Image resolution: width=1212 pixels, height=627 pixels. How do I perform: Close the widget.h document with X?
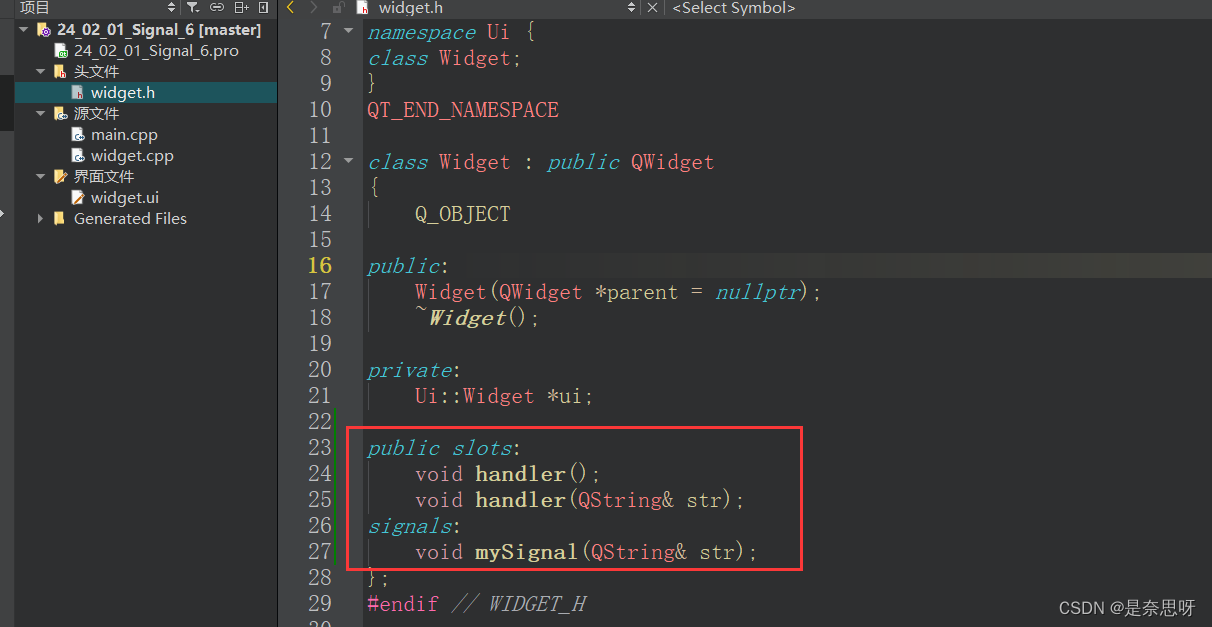click(x=653, y=7)
